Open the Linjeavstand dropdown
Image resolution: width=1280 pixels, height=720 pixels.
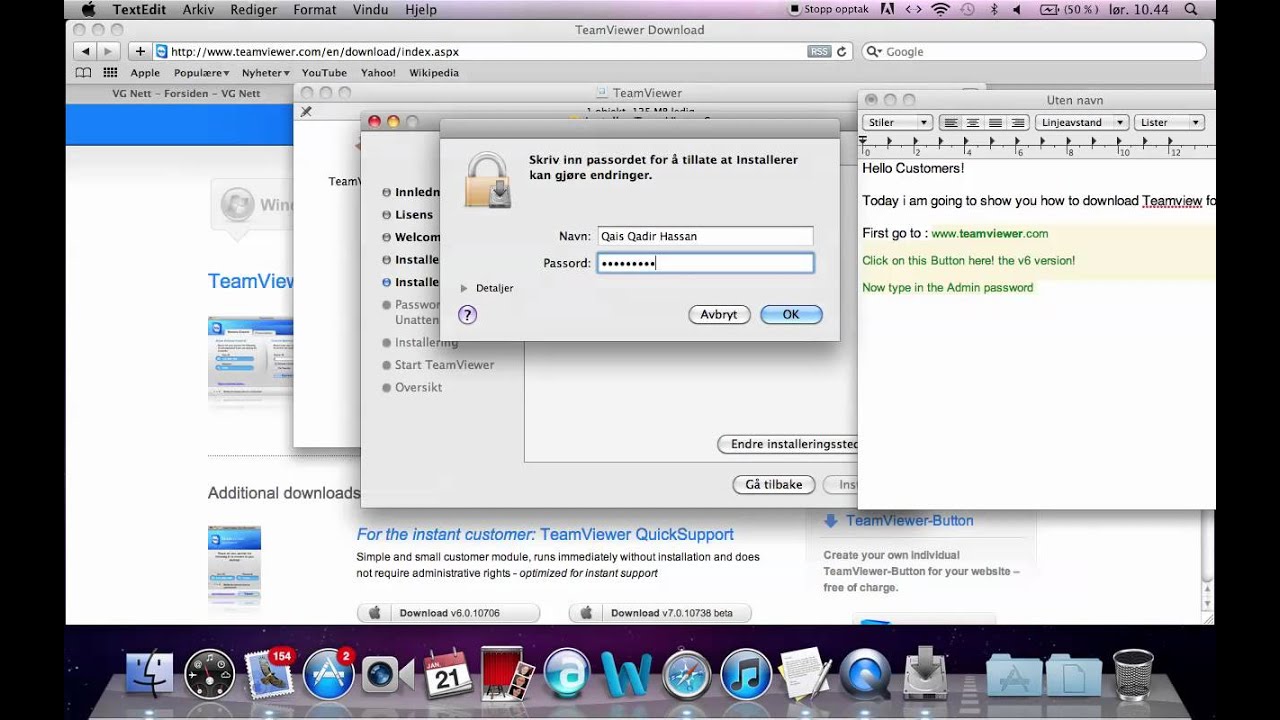tap(1081, 122)
